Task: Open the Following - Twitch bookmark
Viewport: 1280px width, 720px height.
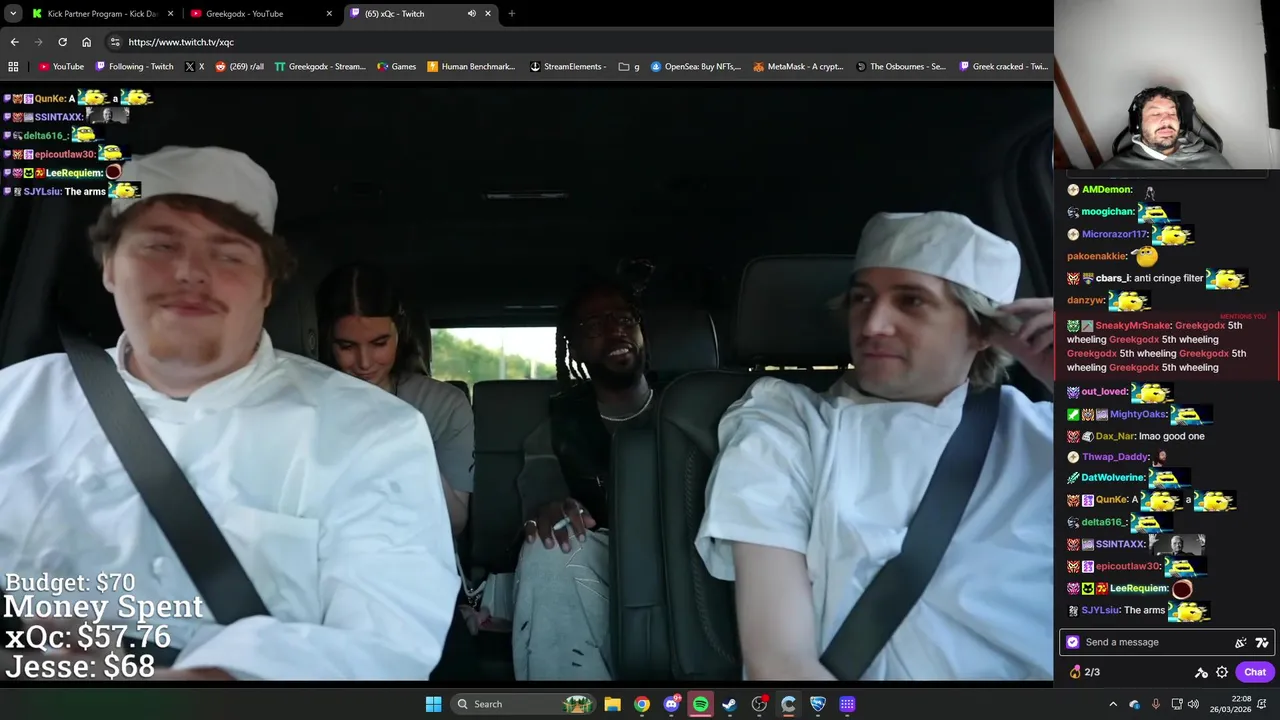Action: coord(134,67)
